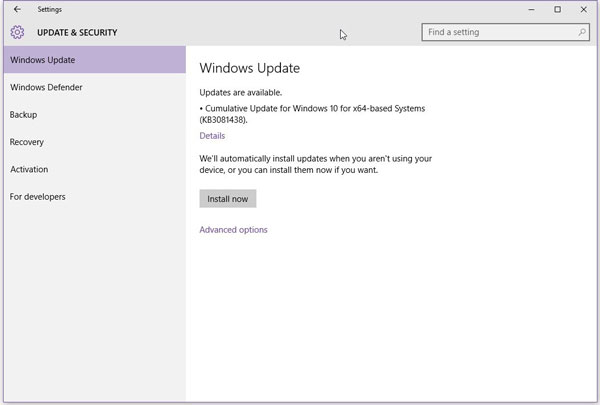Click the search magnifier icon
This screenshot has height=405, width=600.
pos(582,32)
